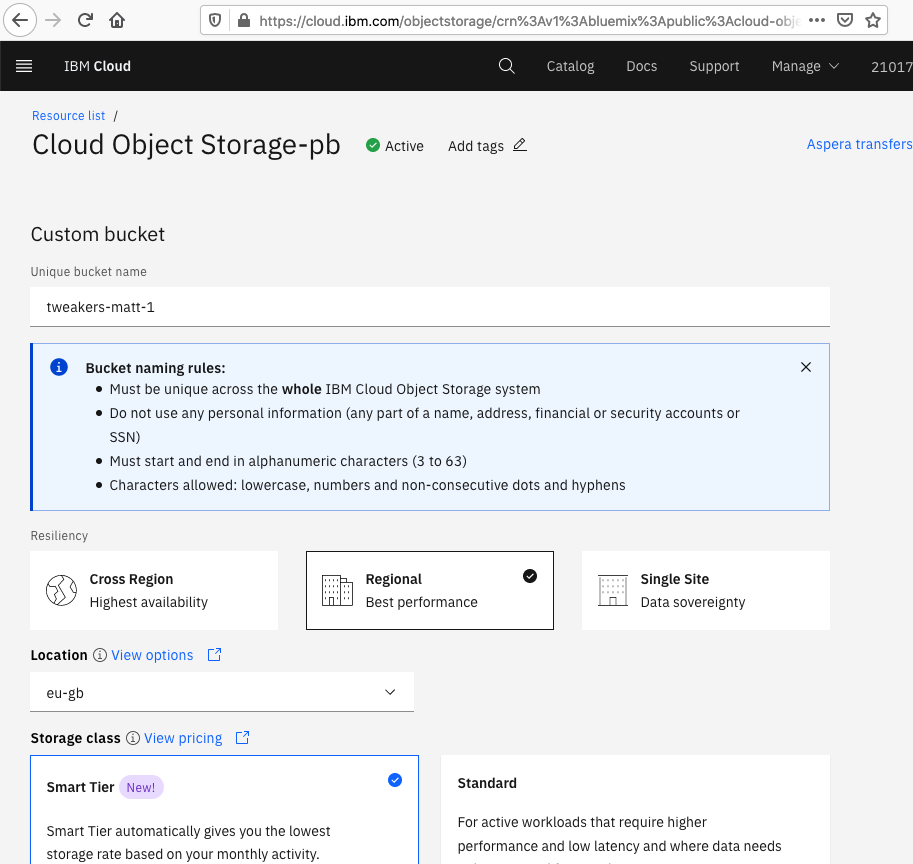Dismiss the Bucket naming rules notice

pos(805,367)
